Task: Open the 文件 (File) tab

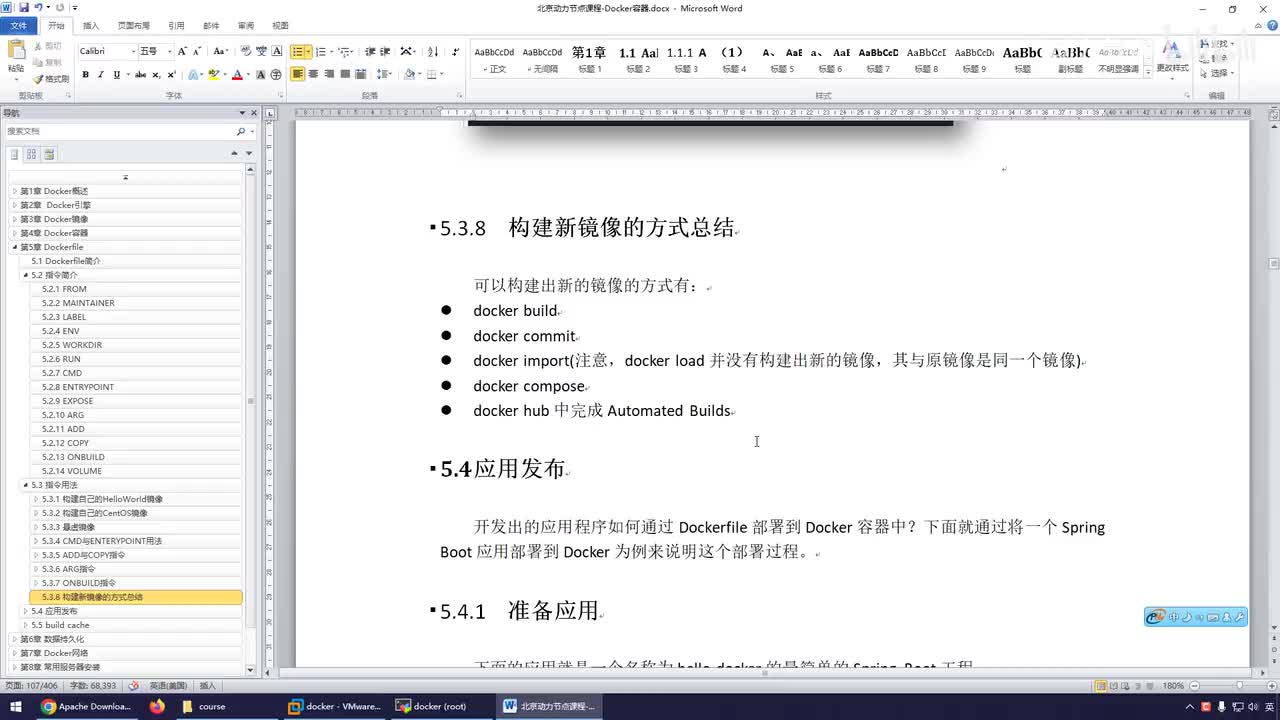Action: (19, 26)
